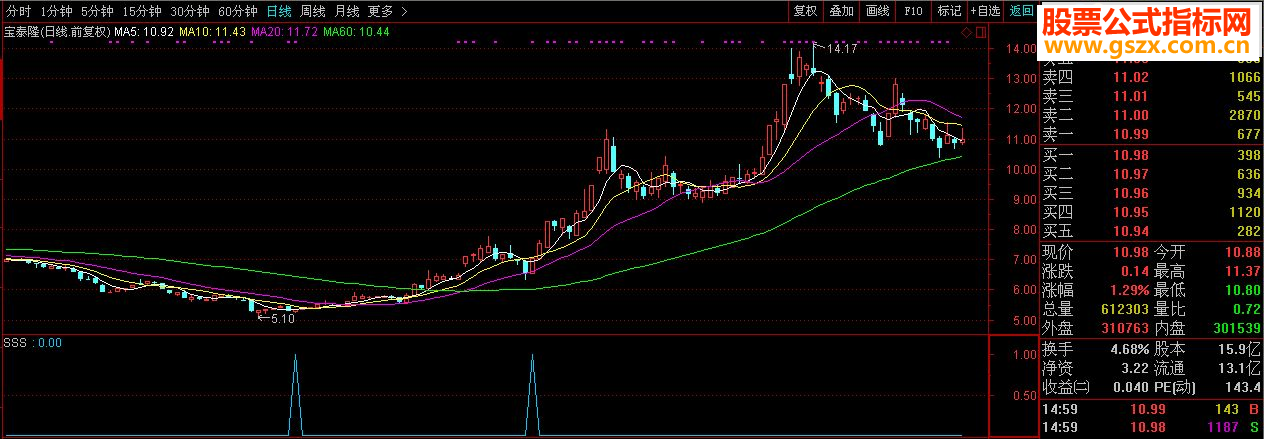Click the 5.10 low price marker
The height and width of the screenshot is (439, 1264).
pos(283,319)
